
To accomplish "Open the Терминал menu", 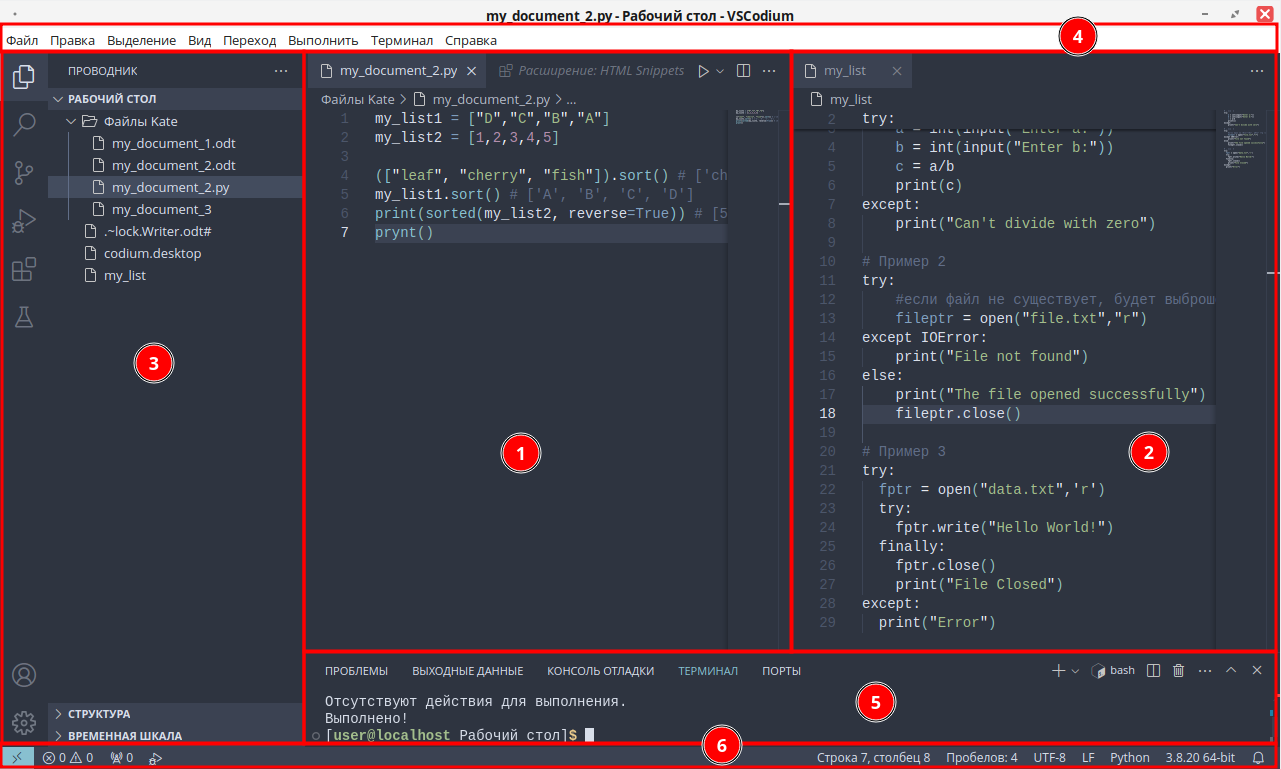I will [402, 40].
